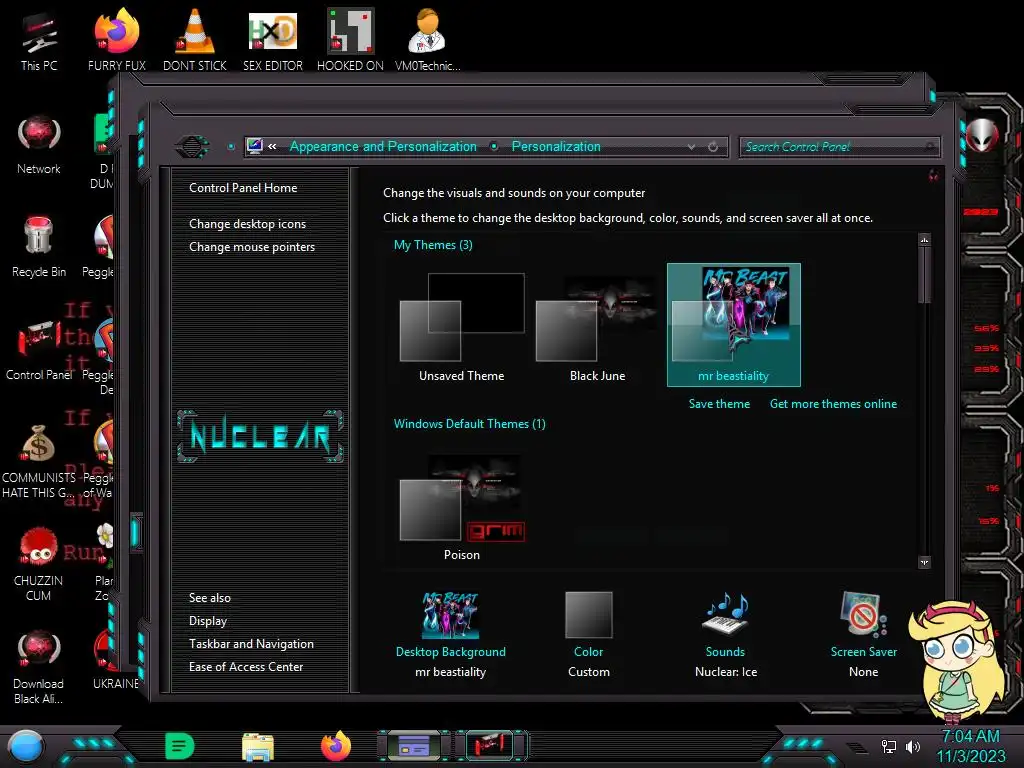Click the back navigation hexagon button
Screen dimensions: 1024x768
[191, 146]
